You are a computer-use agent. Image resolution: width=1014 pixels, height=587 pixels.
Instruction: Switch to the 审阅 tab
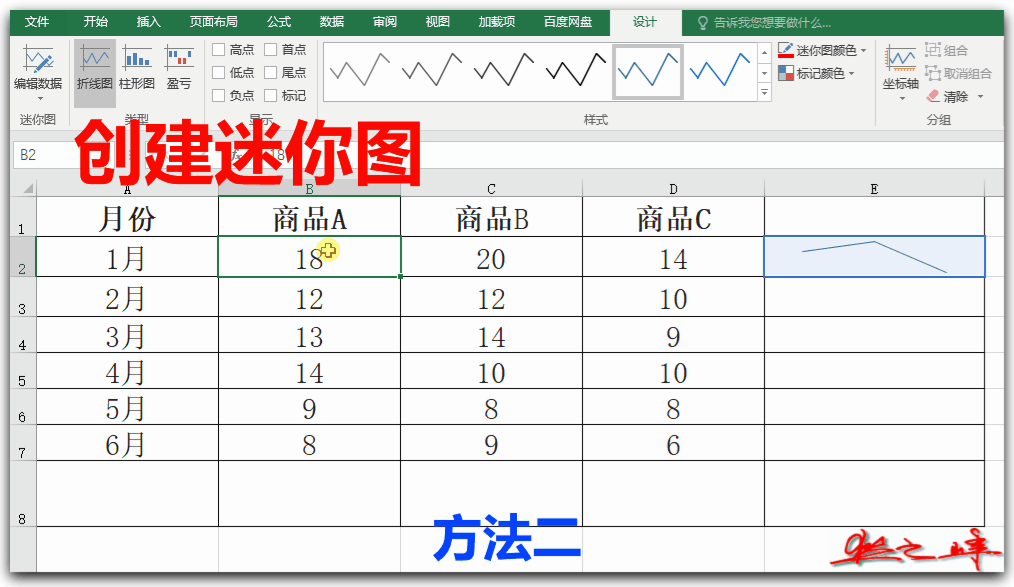click(x=385, y=22)
